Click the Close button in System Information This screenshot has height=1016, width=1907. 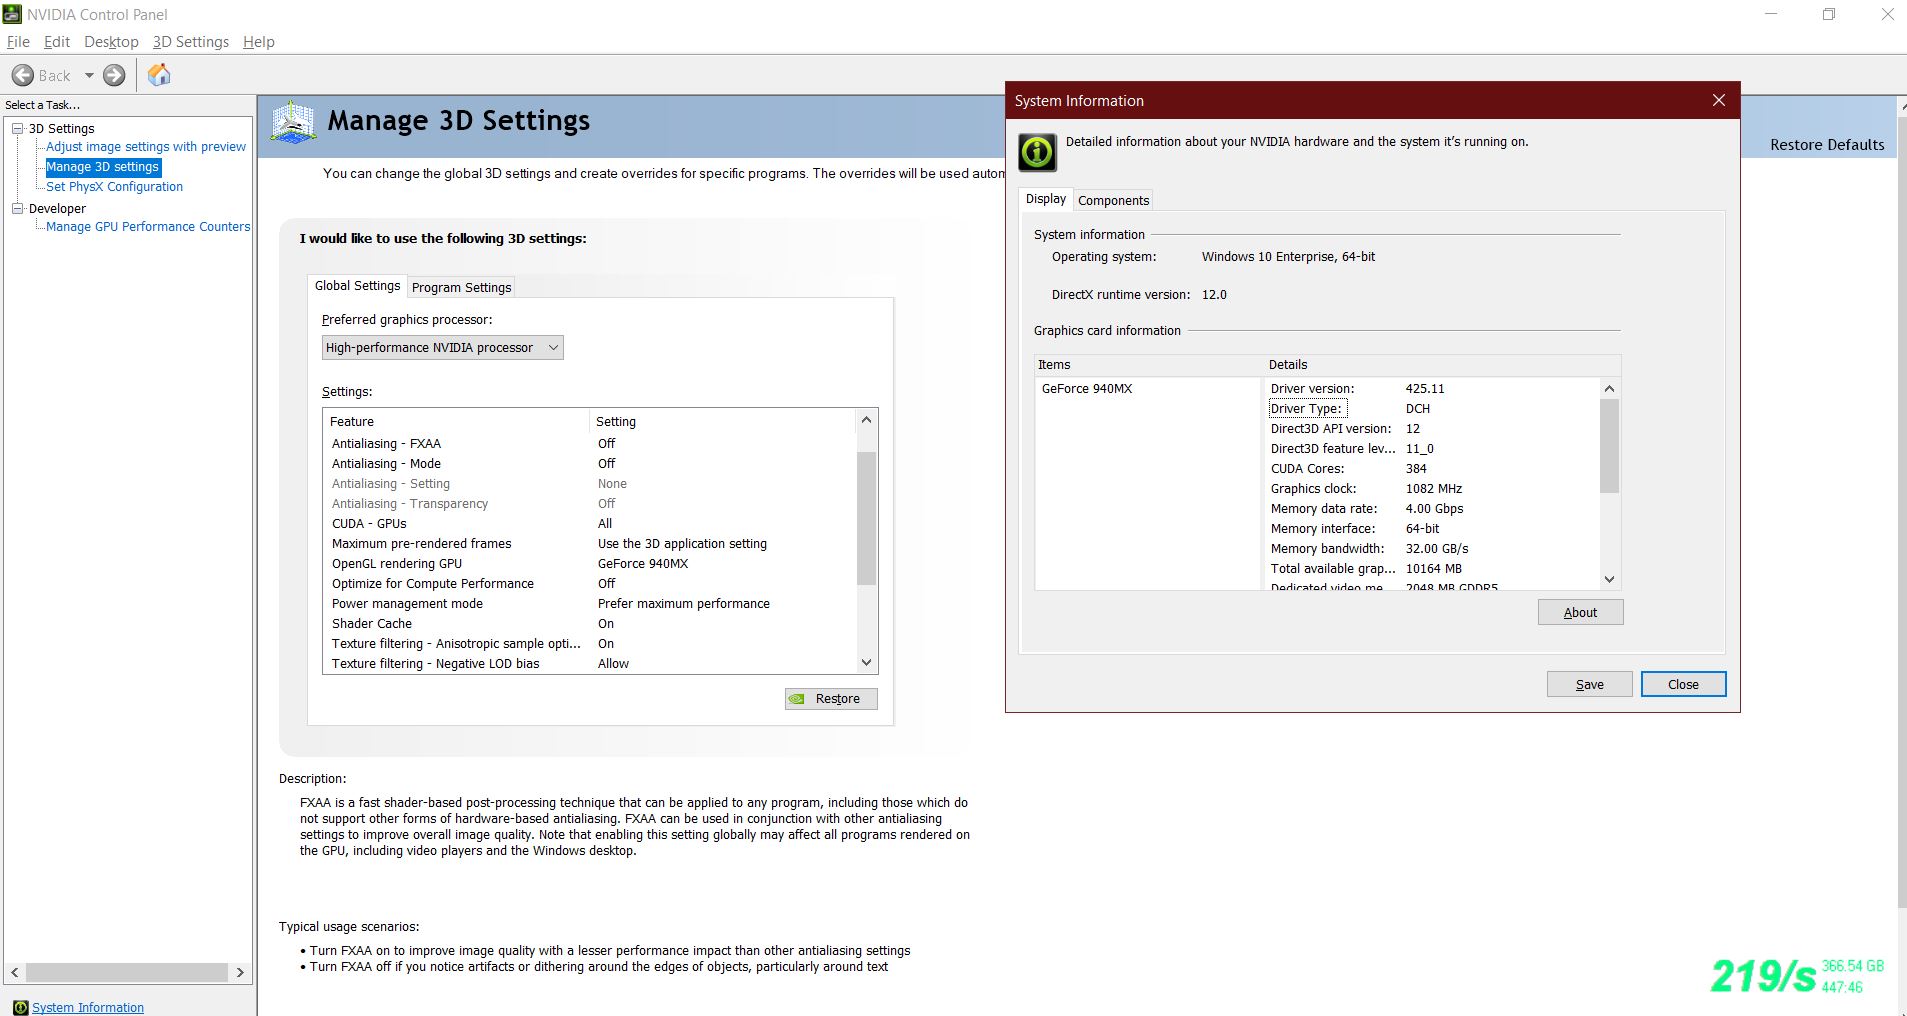pyautogui.click(x=1683, y=684)
